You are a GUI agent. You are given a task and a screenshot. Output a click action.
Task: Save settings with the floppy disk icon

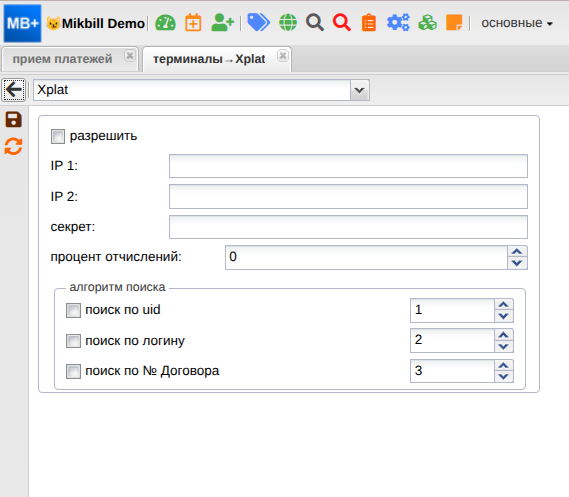(x=13, y=120)
